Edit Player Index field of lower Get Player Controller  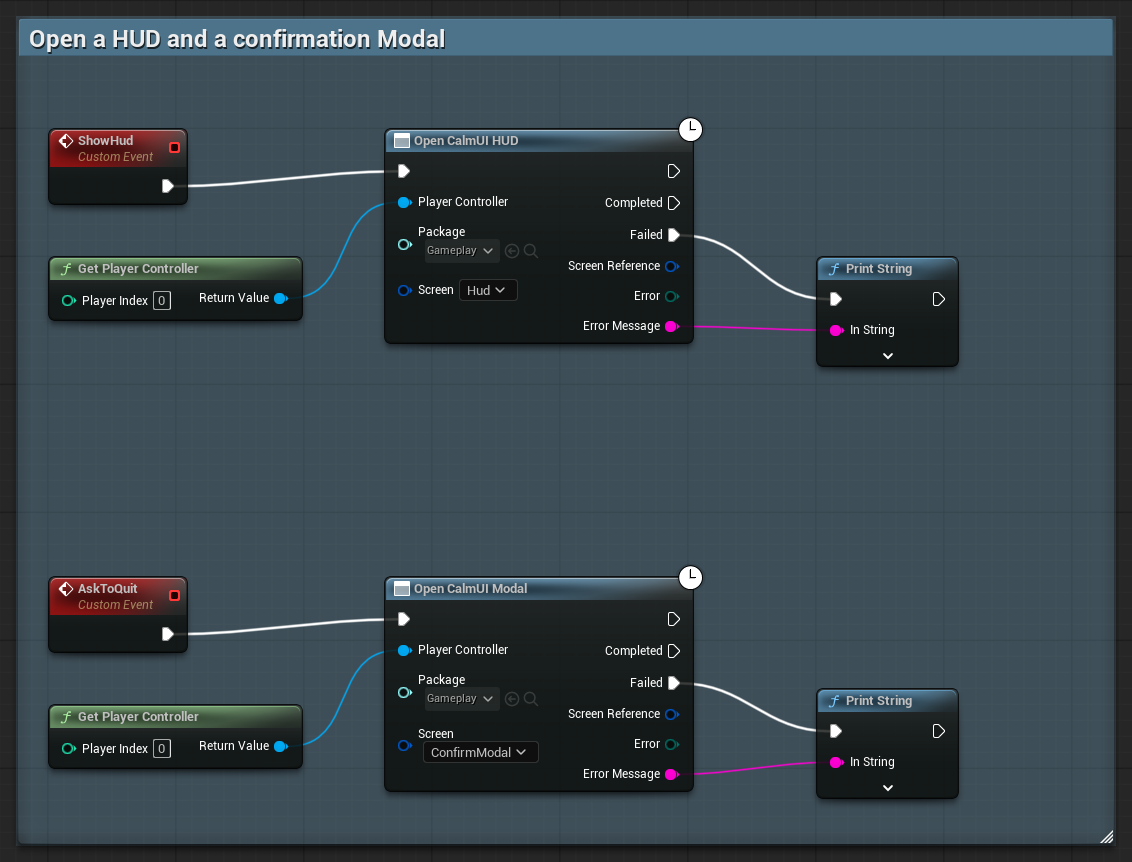coord(162,749)
